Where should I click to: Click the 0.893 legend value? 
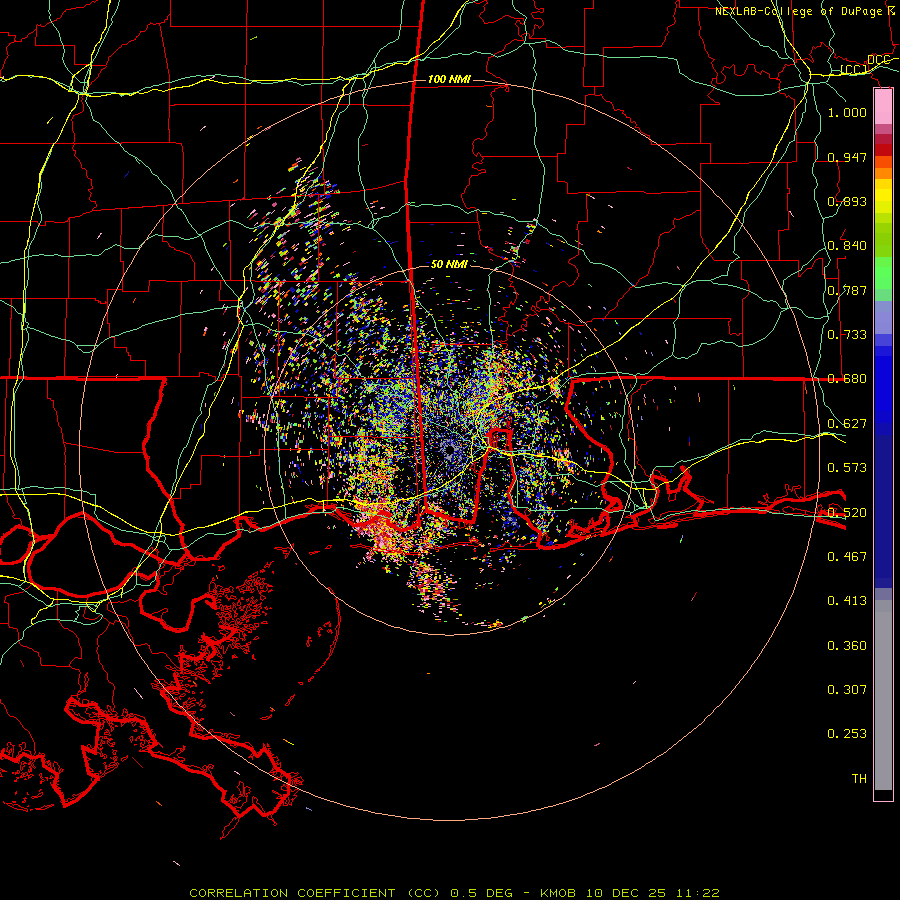(x=847, y=201)
